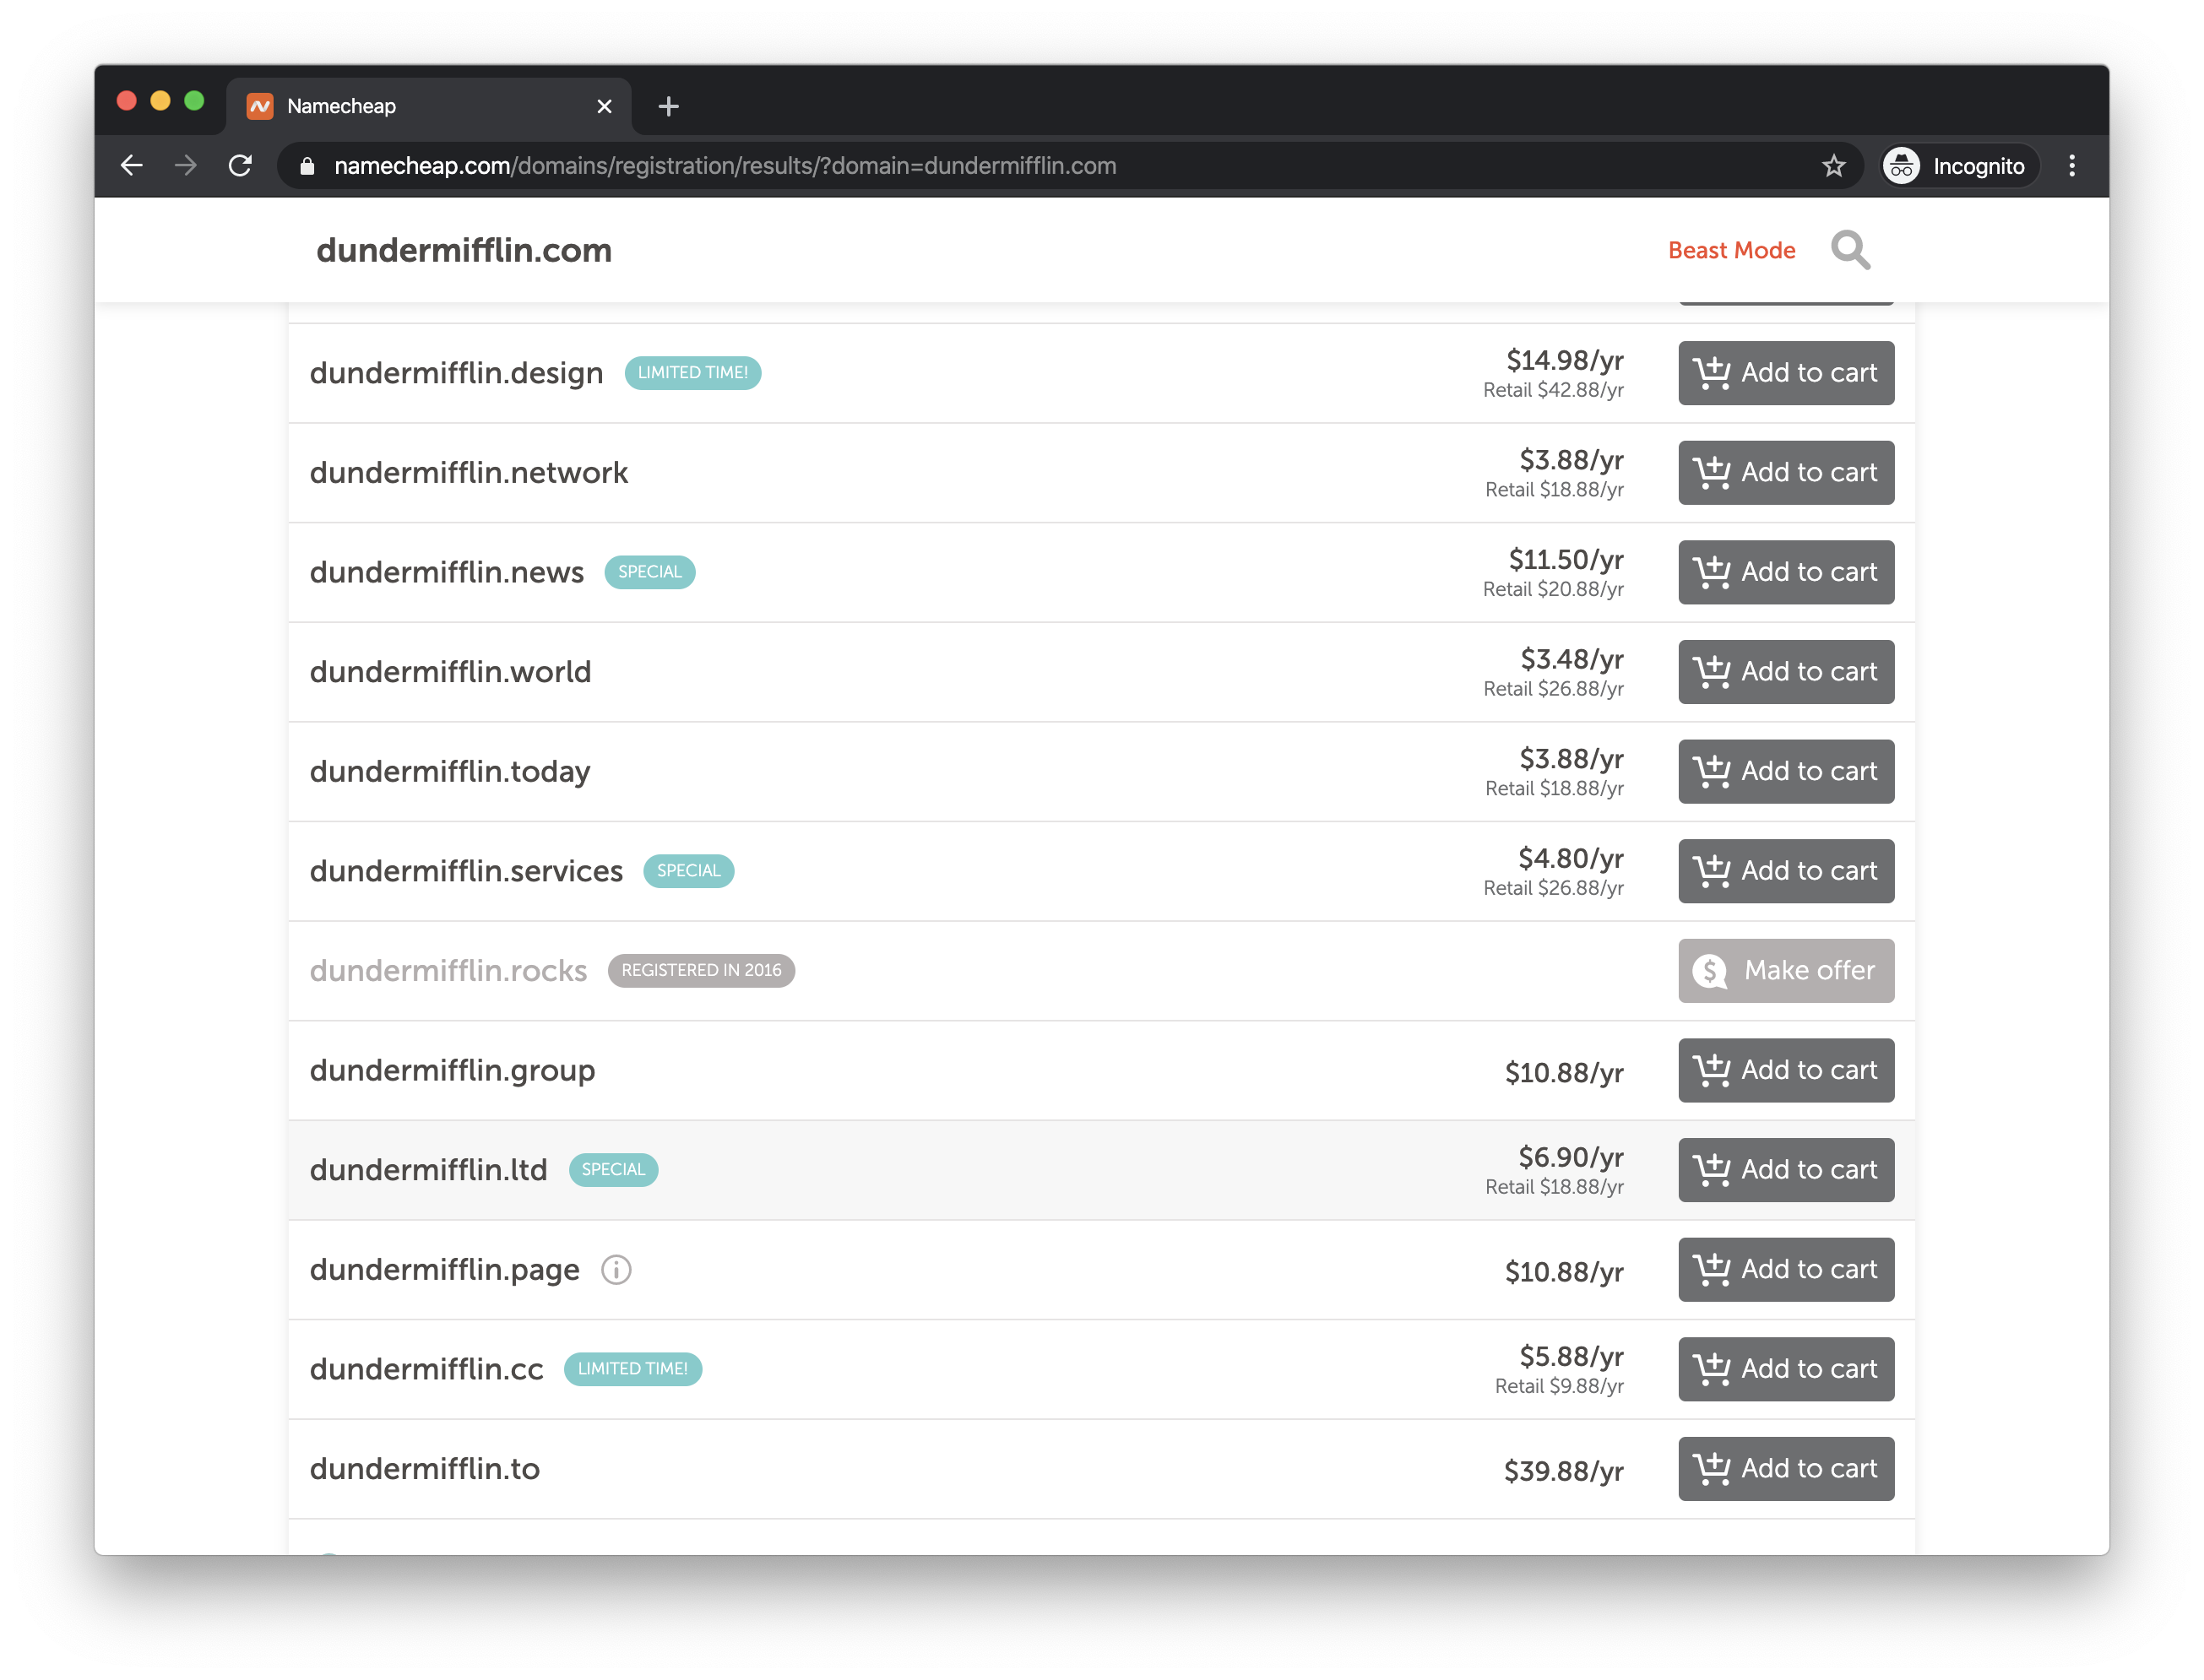Add dundermifflin.design to cart
Screen dimensions: 2204x1680
pos(1786,373)
